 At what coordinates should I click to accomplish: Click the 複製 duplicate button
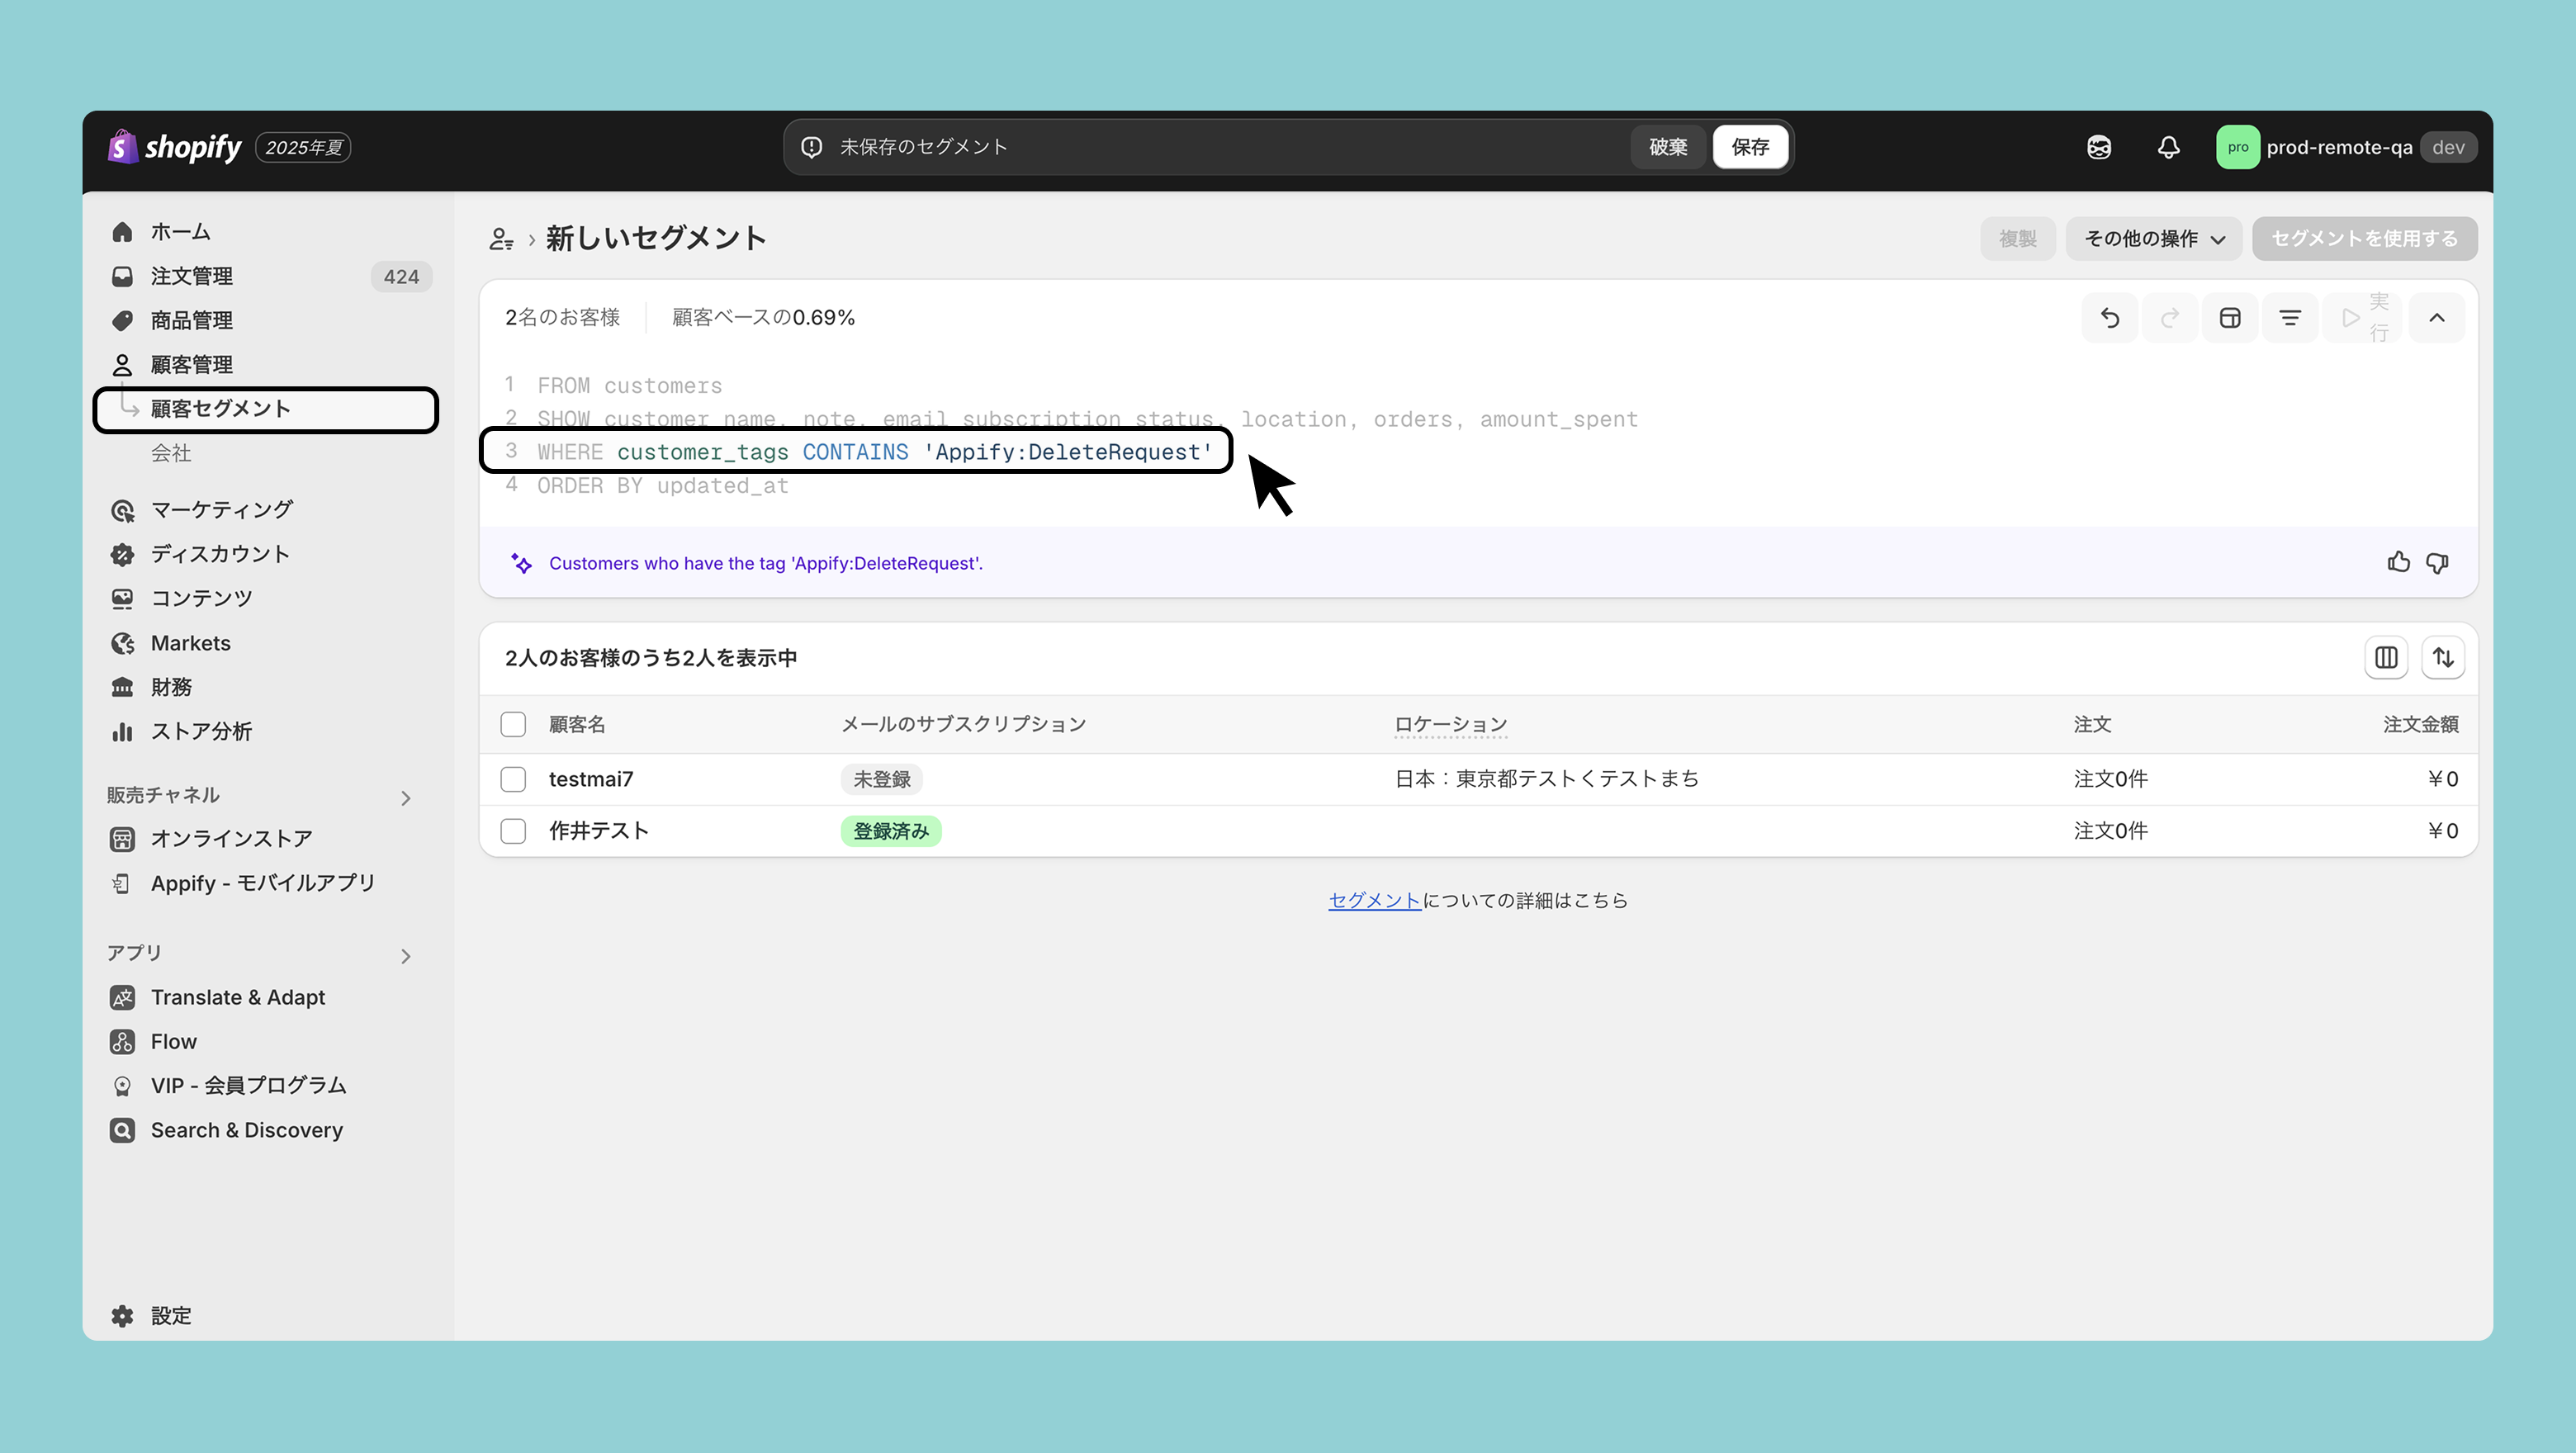pyautogui.click(x=2017, y=239)
